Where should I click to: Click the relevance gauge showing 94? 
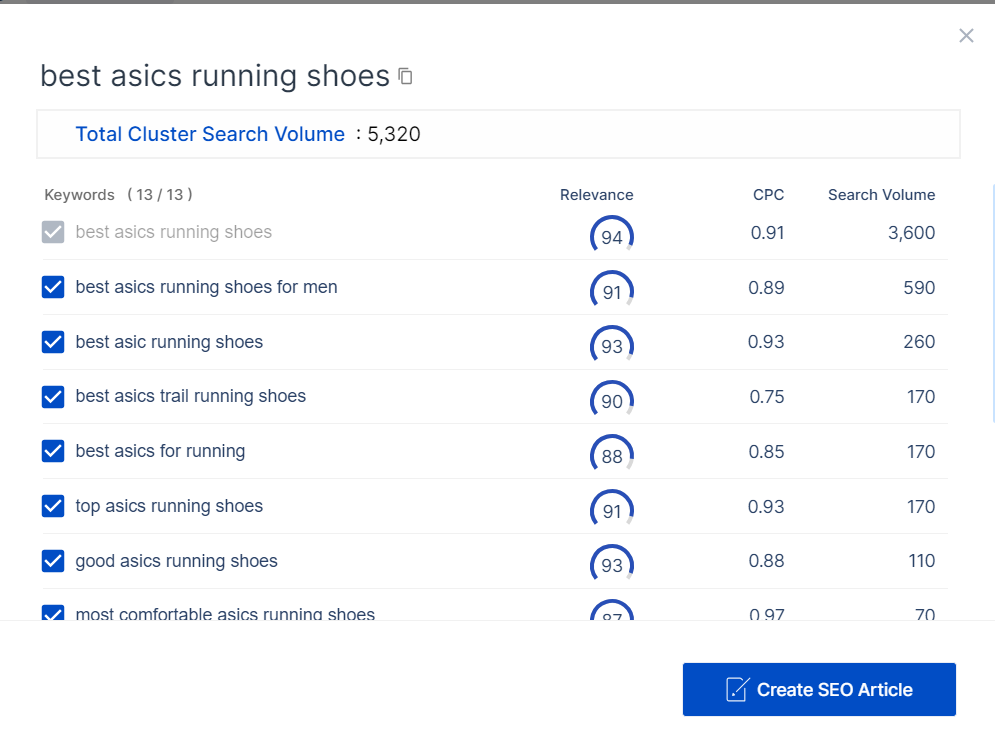(612, 236)
